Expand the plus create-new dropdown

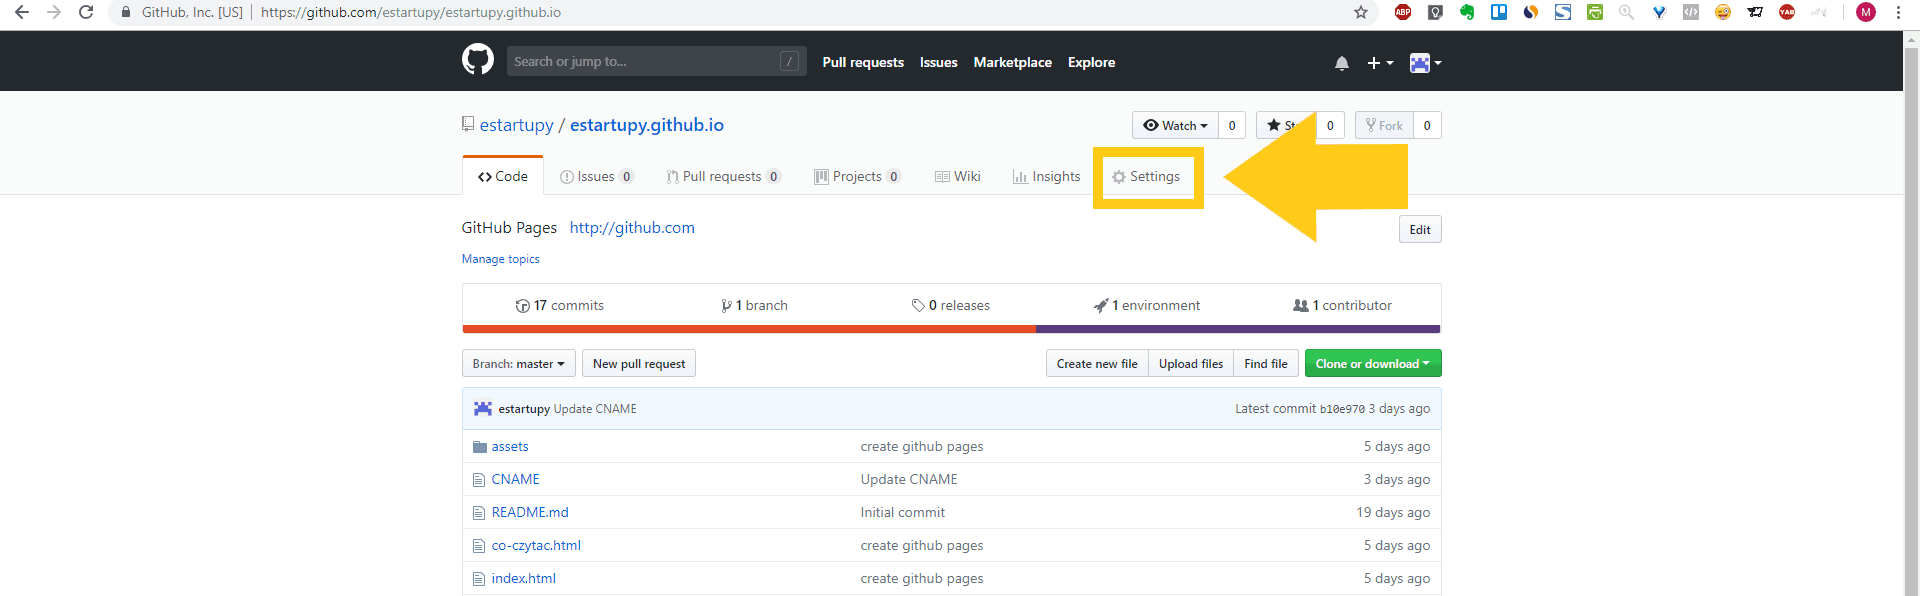coord(1380,63)
